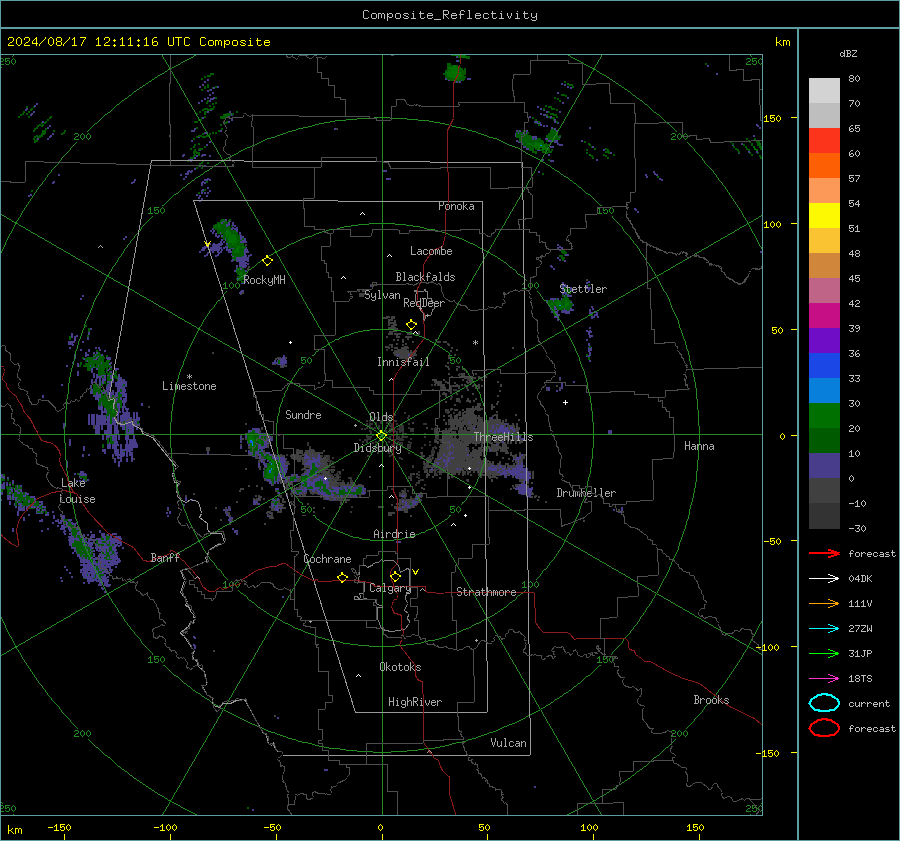Screen dimensions: 900x841
Task: Click the Calgary city label
Action: pyautogui.click(x=390, y=588)
